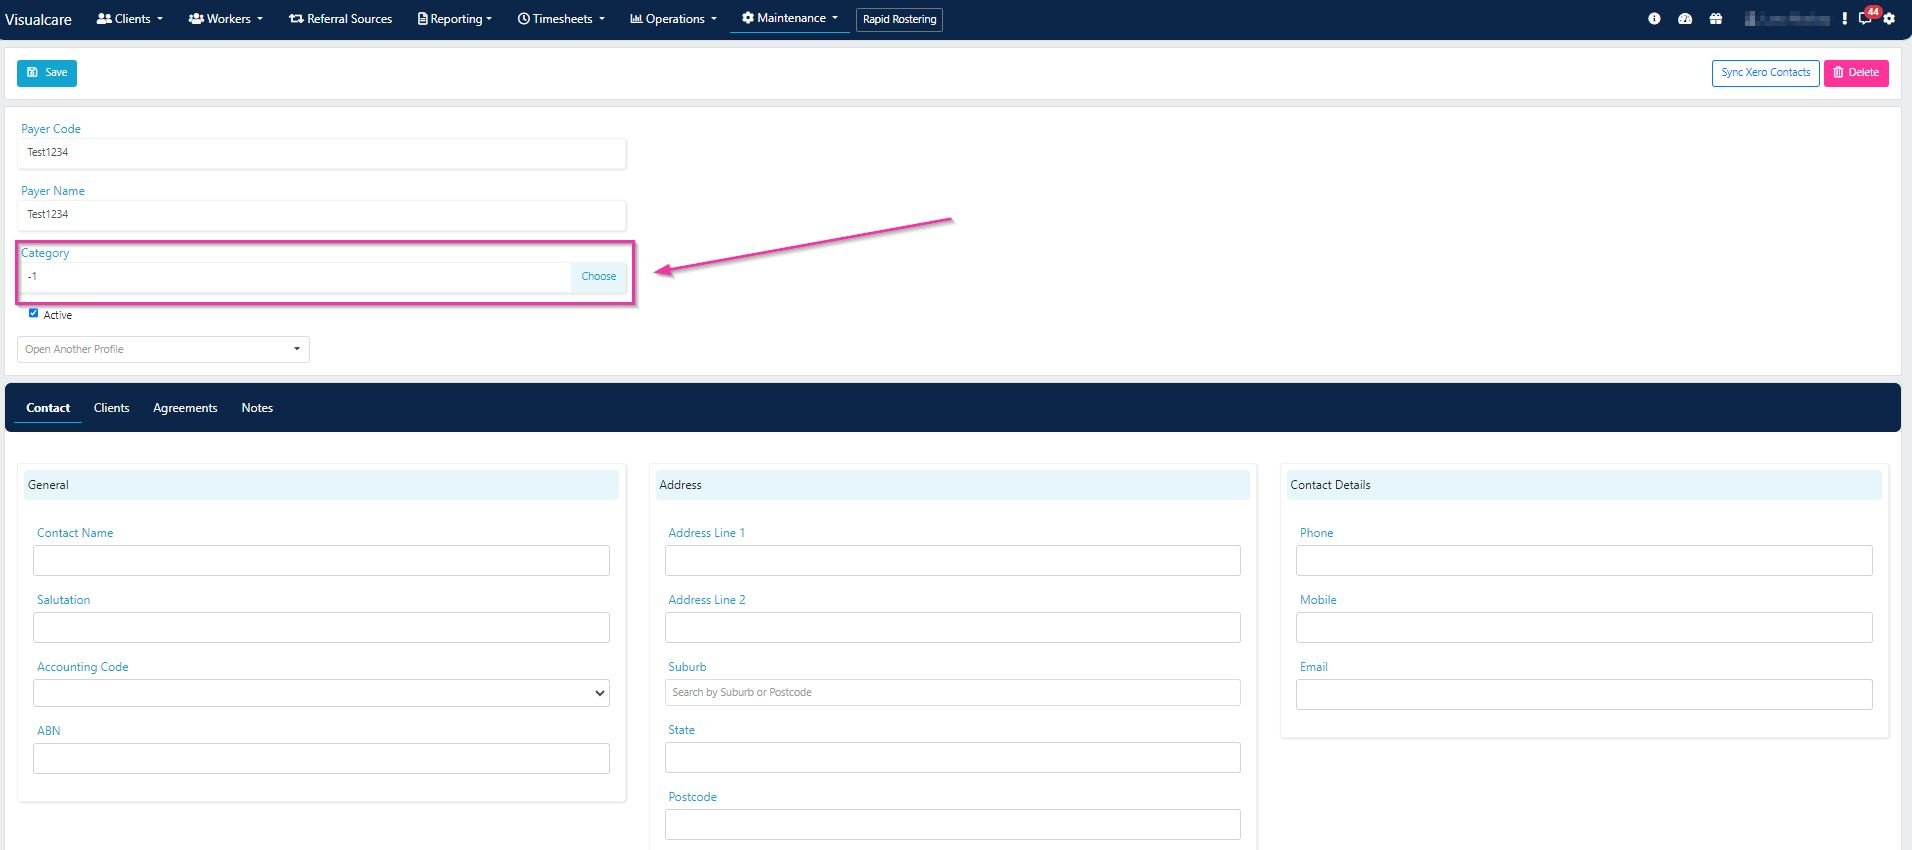Click the Phone input
This screenshot has height=850, width=1912.
(x=1584, y=560)
